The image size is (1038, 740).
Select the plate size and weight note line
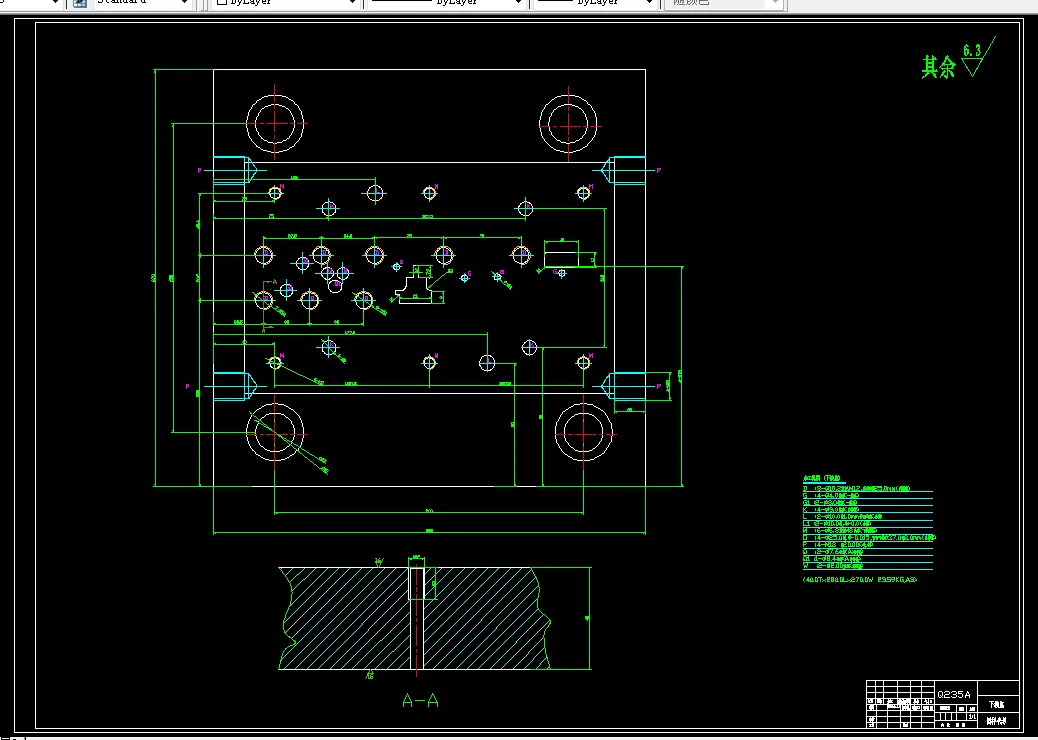click(859, 580)
